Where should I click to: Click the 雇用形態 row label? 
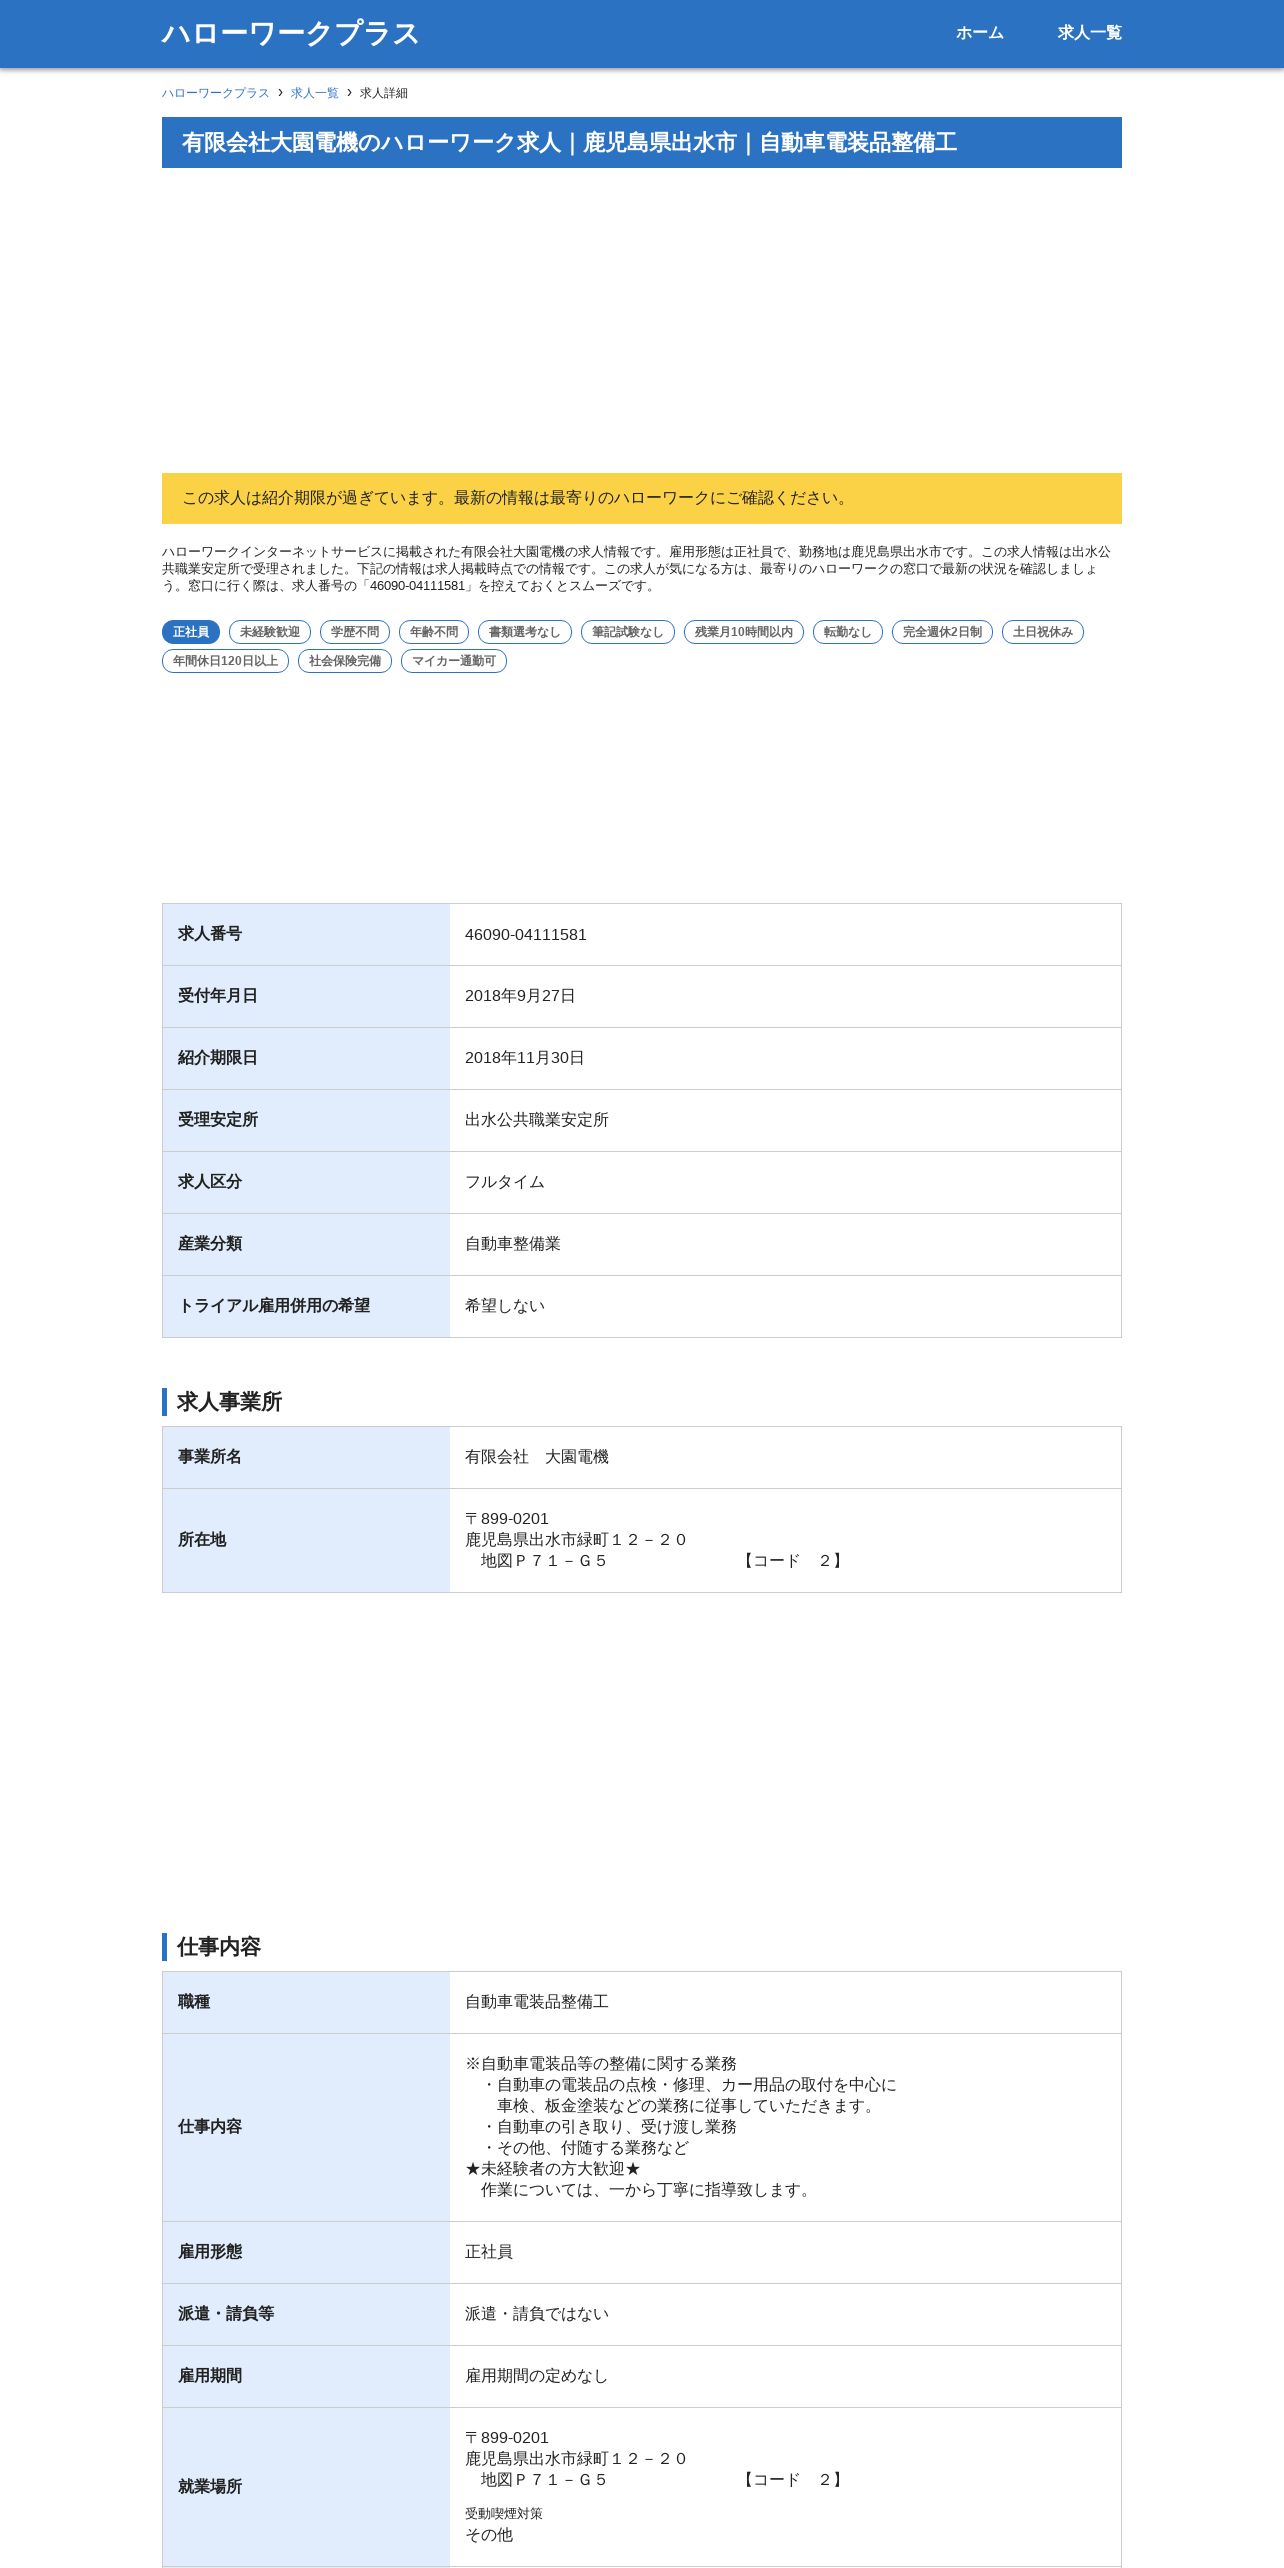click(x=210, y=2252)
